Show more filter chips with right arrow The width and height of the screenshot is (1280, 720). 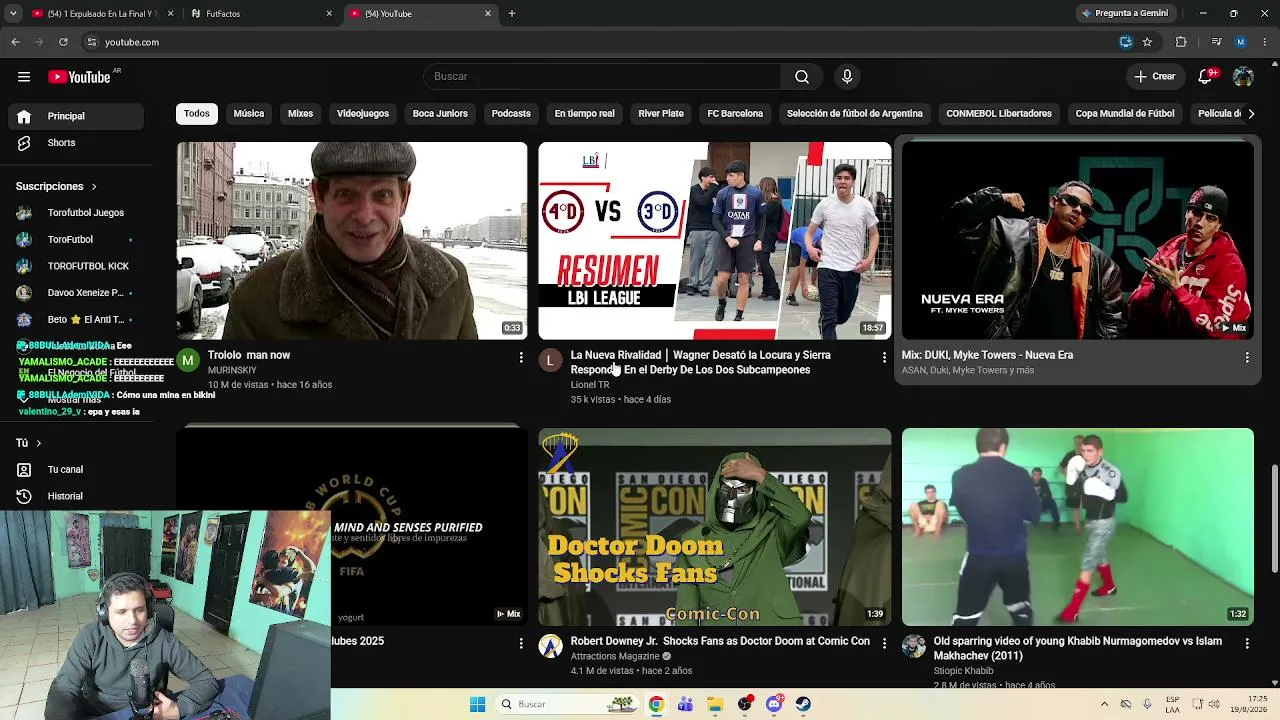pyautogui.click(x=1250, y=114)
